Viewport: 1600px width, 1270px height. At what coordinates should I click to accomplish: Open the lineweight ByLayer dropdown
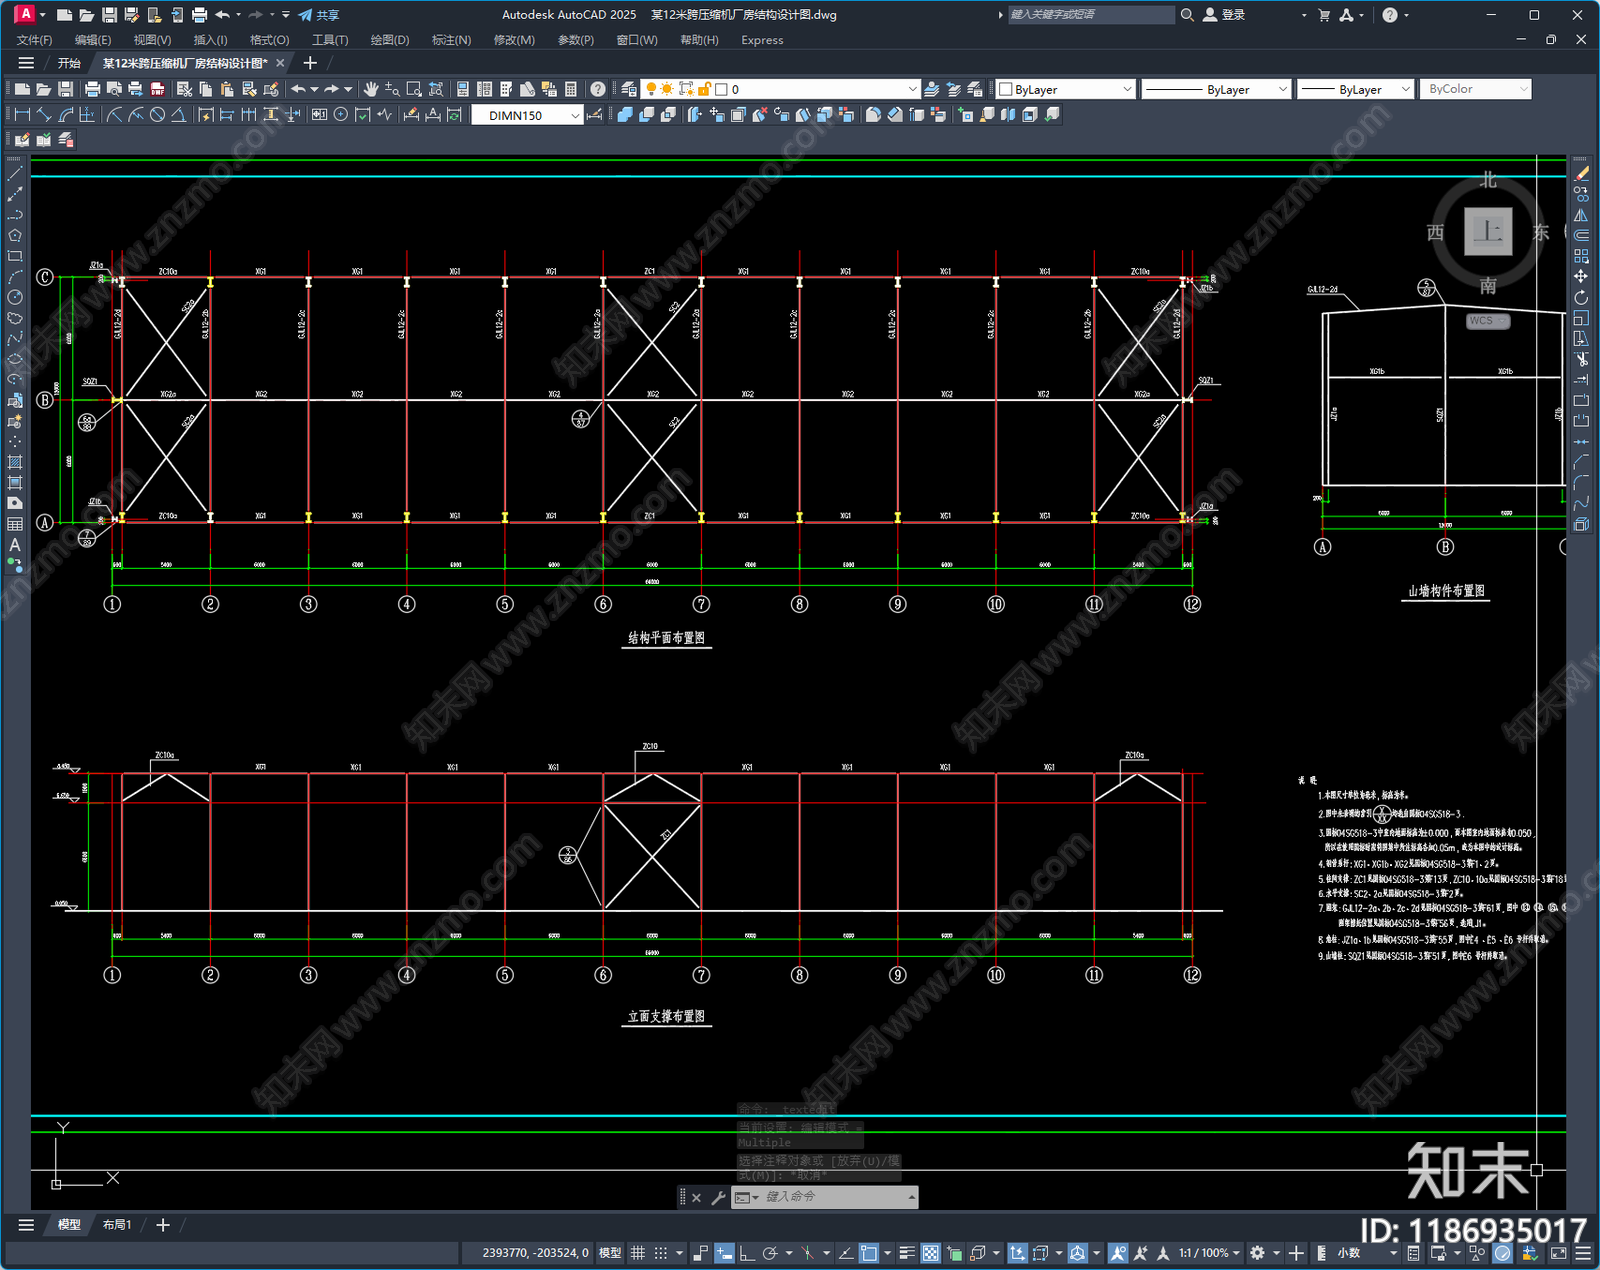pos(1355,89)
